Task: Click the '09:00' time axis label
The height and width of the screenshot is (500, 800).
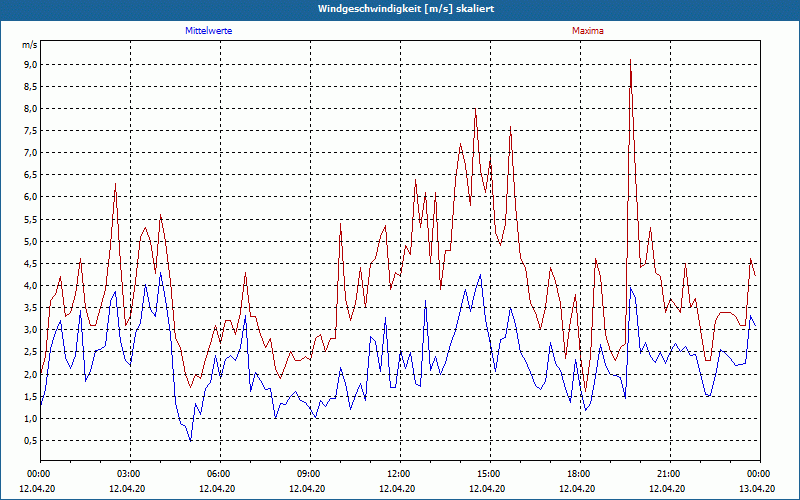Action: click(309, 474)
